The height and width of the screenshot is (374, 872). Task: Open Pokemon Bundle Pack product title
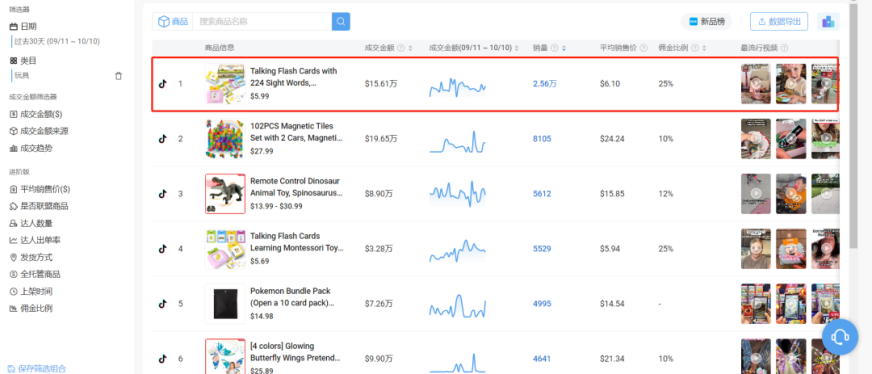point(293,297)
